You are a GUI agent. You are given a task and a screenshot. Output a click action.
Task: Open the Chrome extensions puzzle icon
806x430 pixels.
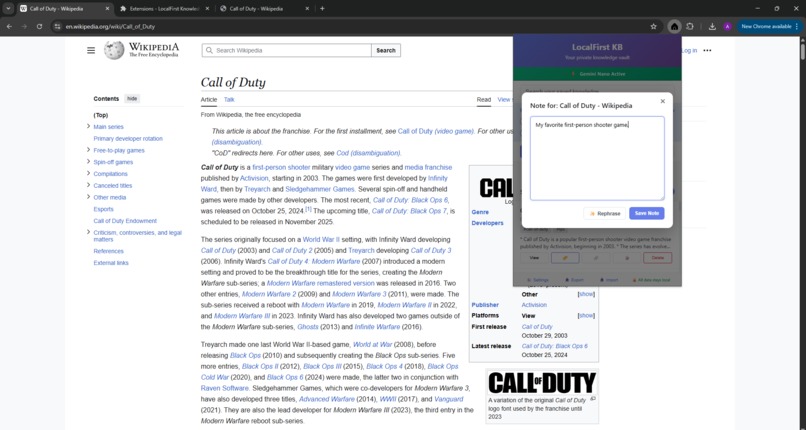click(x=690, y=27)
